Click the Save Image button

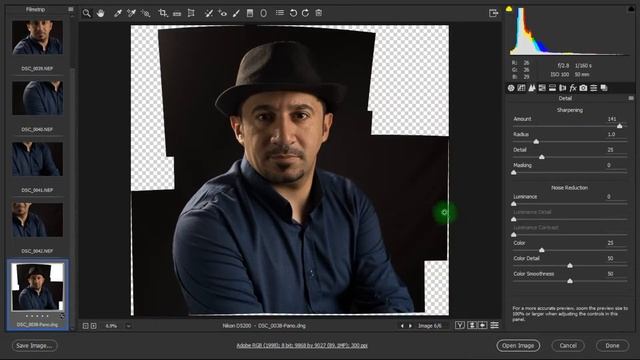(35, 346)
